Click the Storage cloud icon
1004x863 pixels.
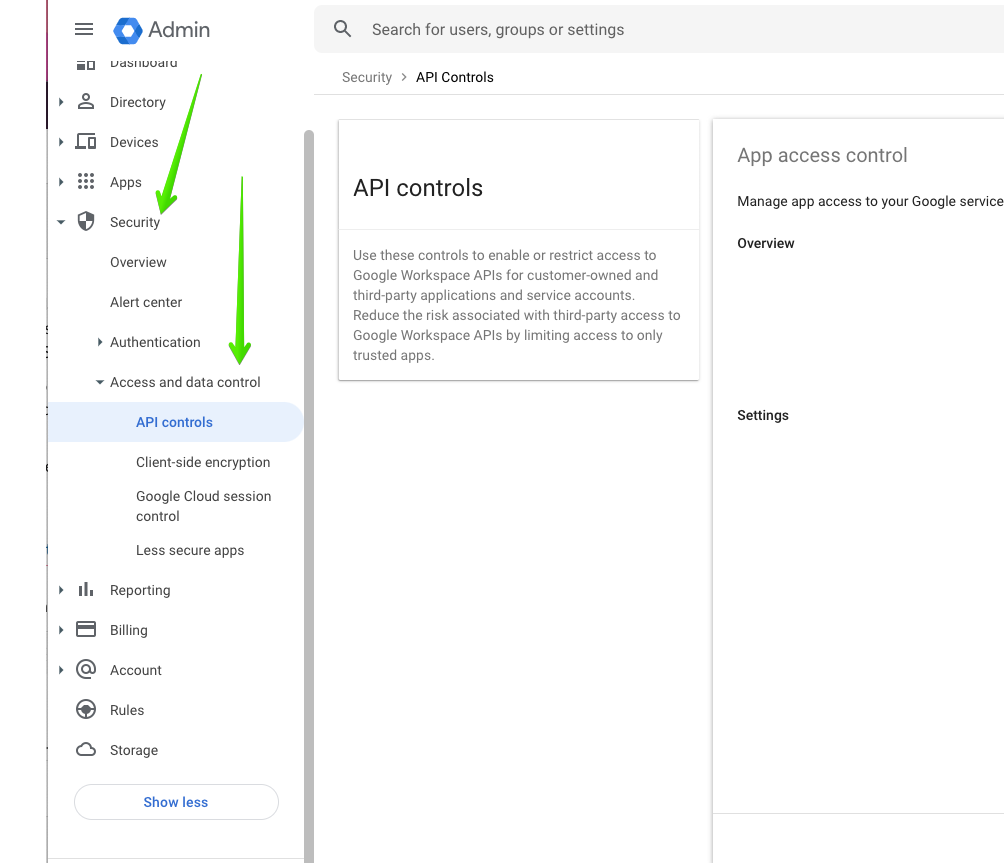pos(86,750)
